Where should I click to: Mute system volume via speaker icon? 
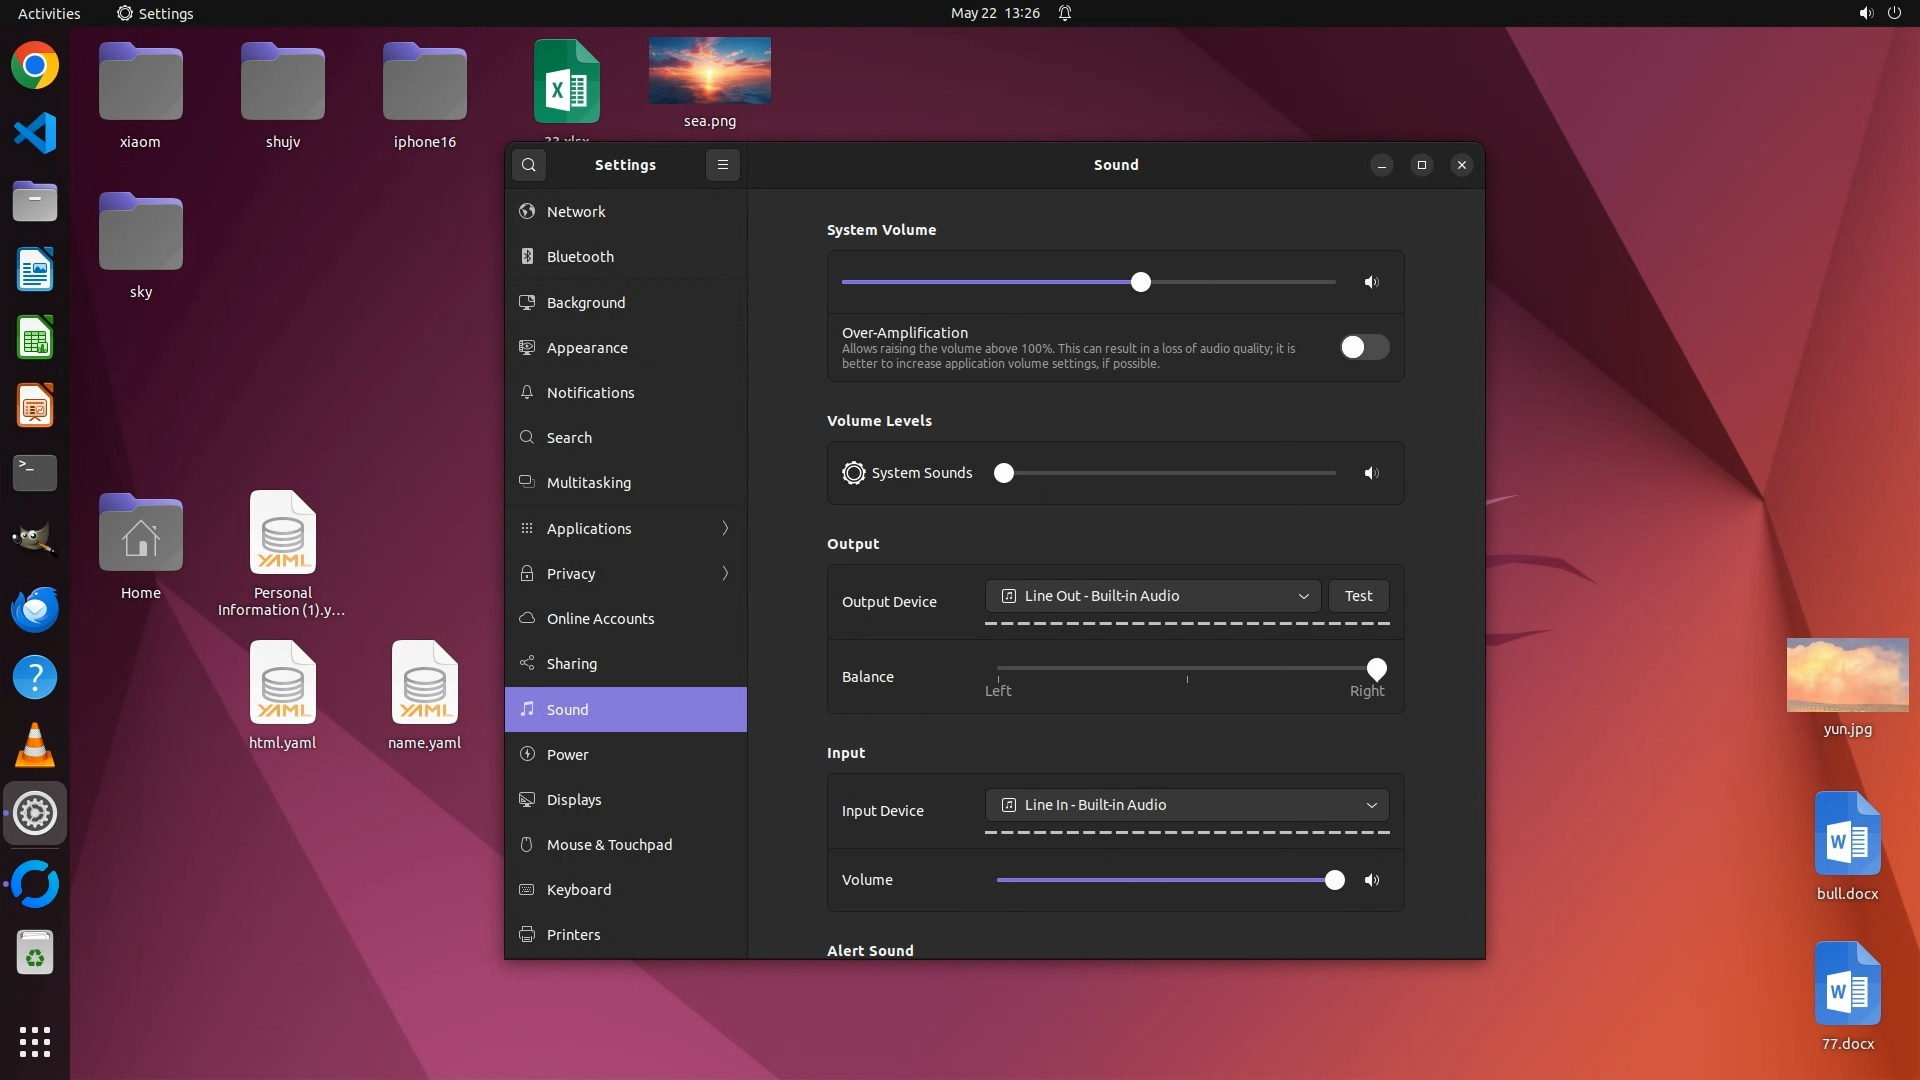[x=1372, y=283]
